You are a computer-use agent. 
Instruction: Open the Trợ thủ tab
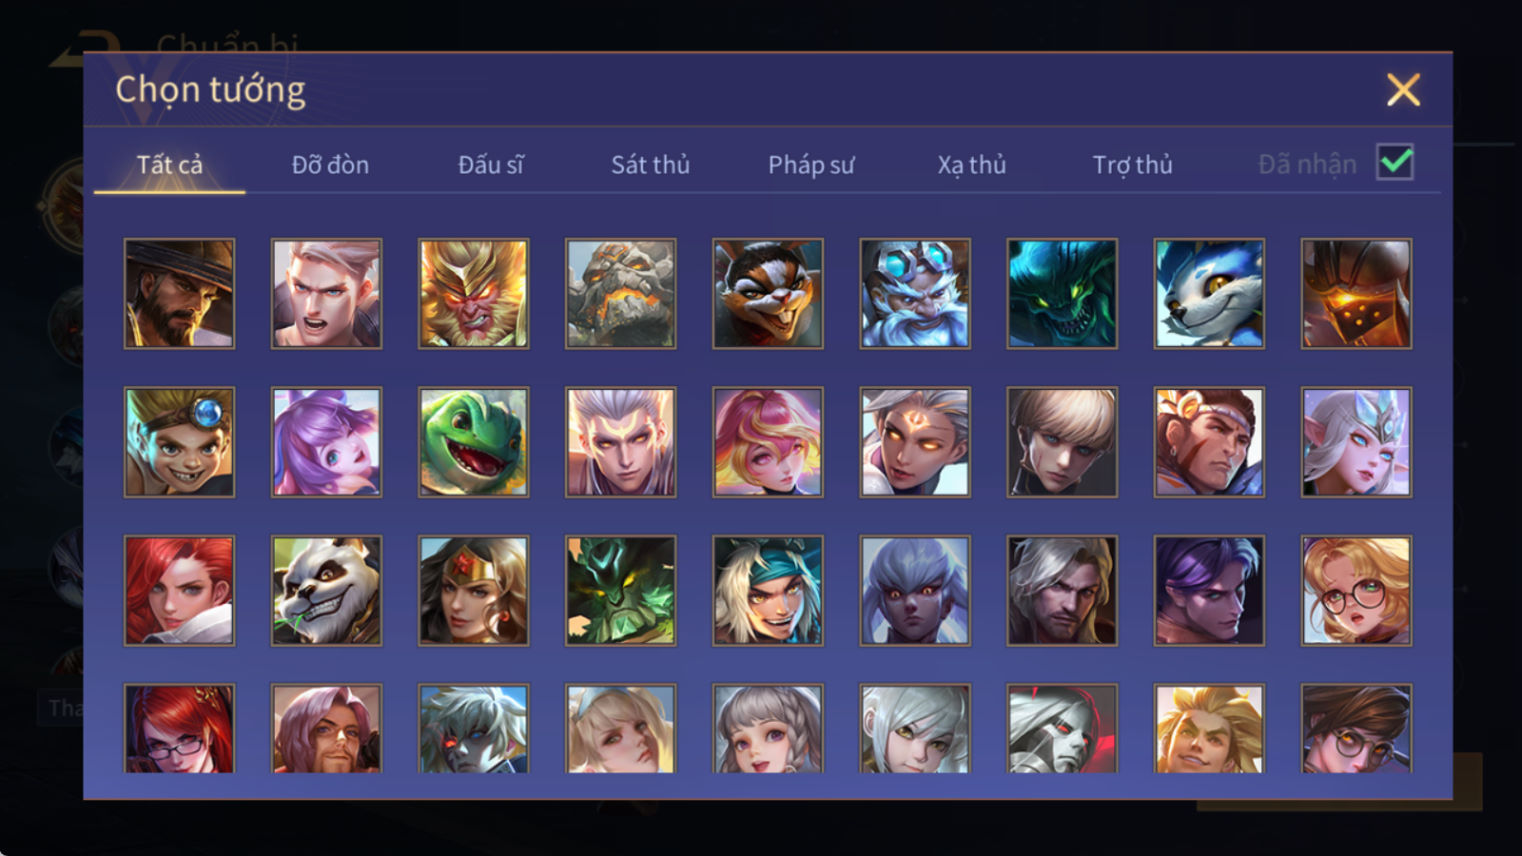point(1132,164)
